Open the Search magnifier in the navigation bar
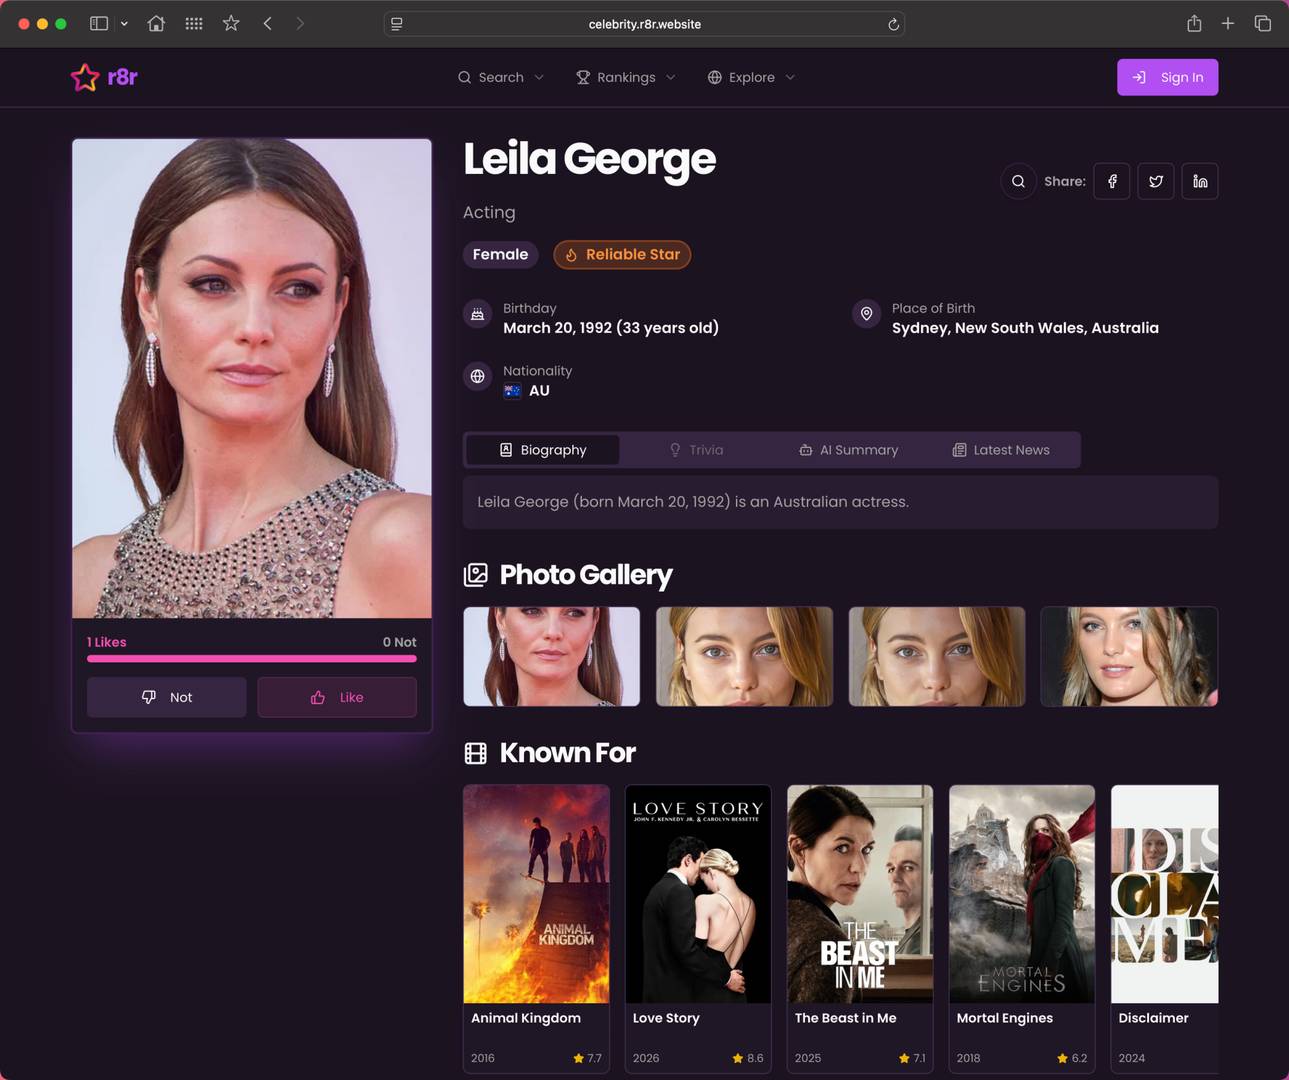Screen dimensions: 1289x1080 pyautogui.click(x=464, y=77)
